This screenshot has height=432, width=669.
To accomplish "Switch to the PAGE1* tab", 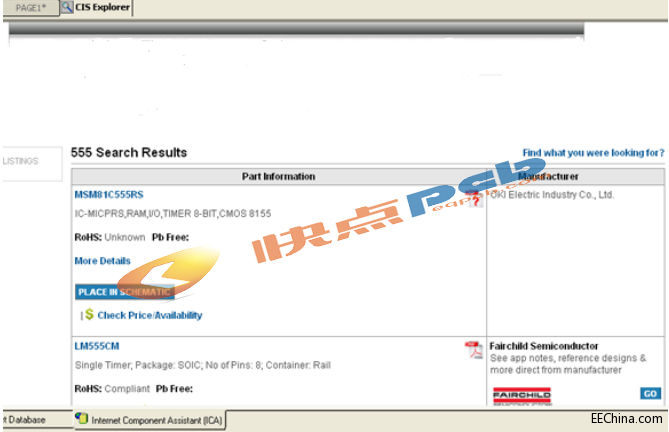I will [x=30, y=8].
